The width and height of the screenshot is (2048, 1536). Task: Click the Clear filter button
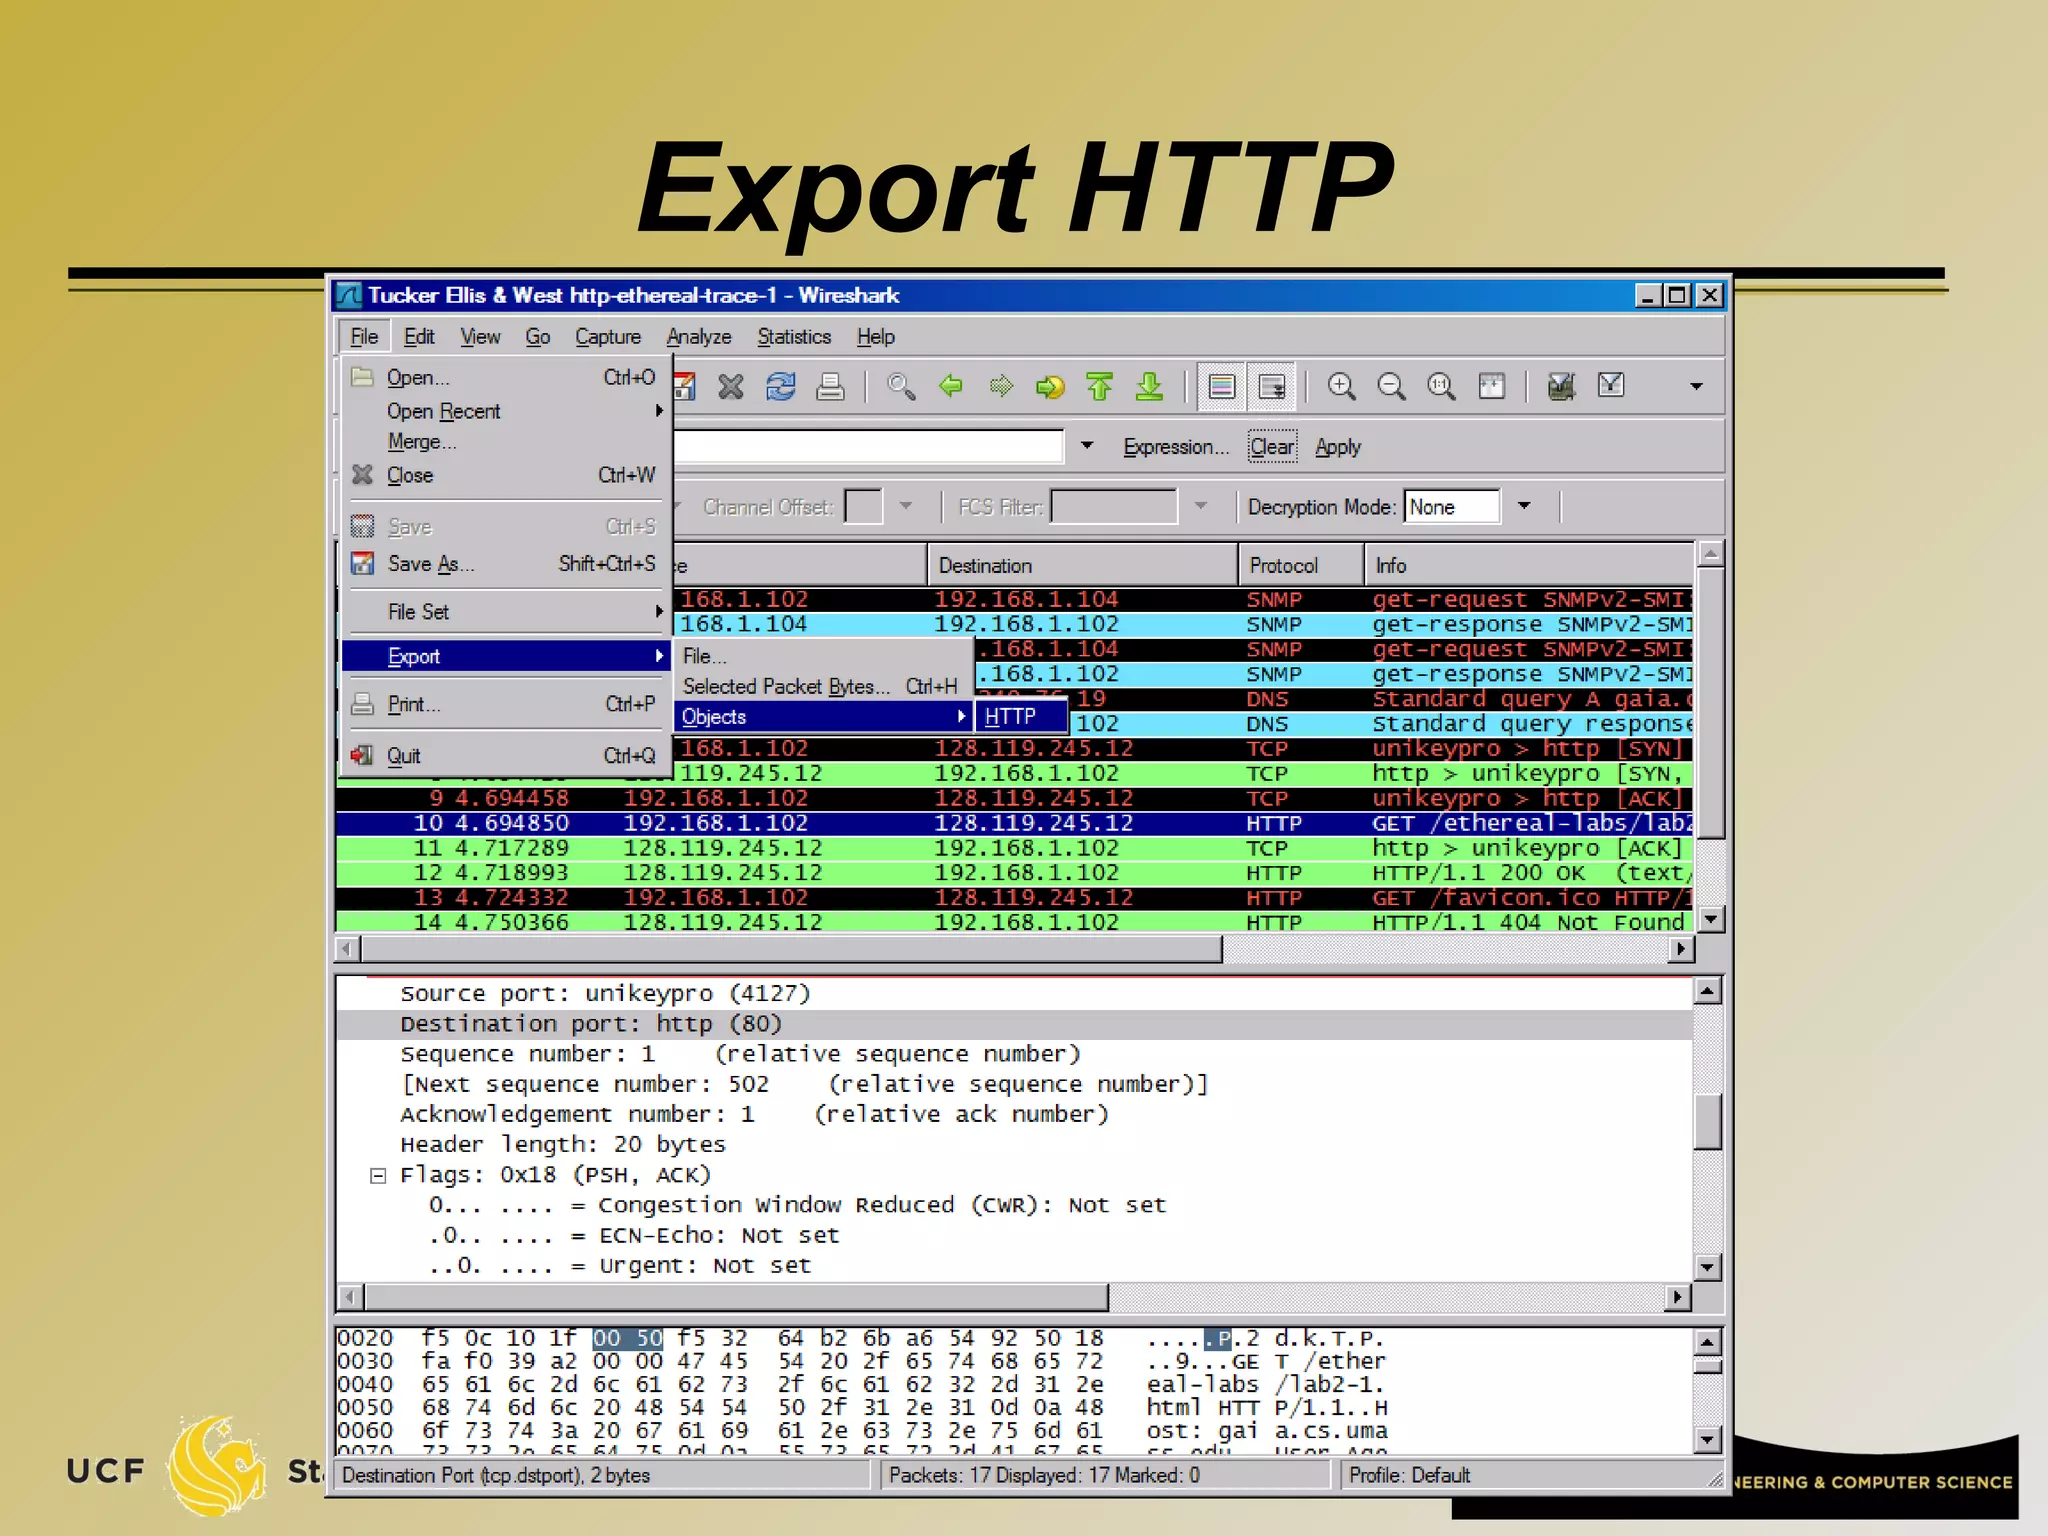[1272, 447]
